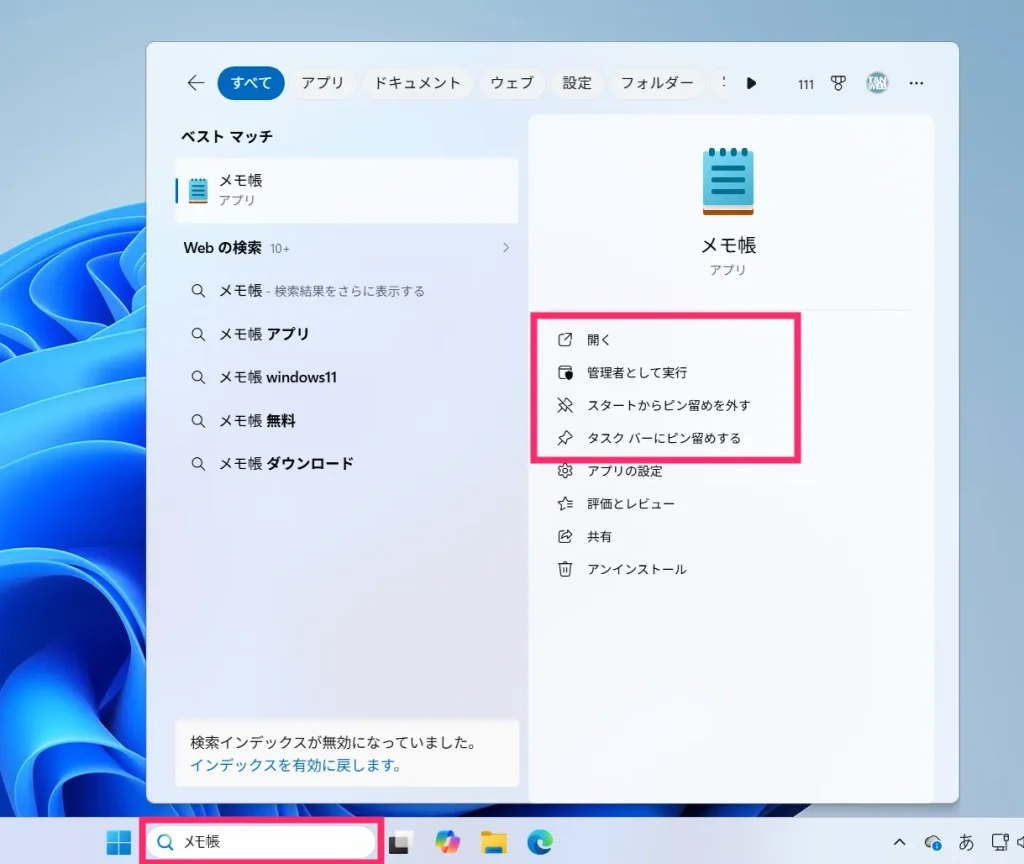Toggle the あ IME input mode
Image resolution: width=1024 pixels, height=864 pixels.
(966, 842)
